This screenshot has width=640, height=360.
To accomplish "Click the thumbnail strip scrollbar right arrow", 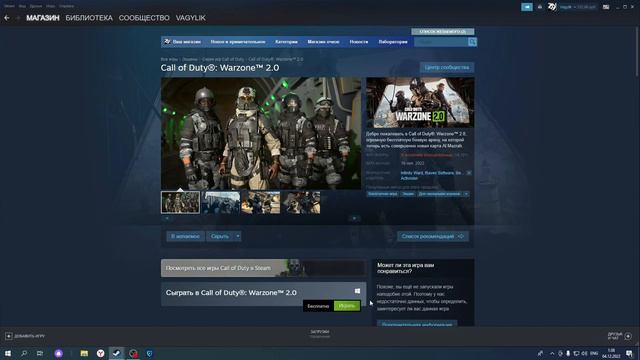I will coord(354,218).
